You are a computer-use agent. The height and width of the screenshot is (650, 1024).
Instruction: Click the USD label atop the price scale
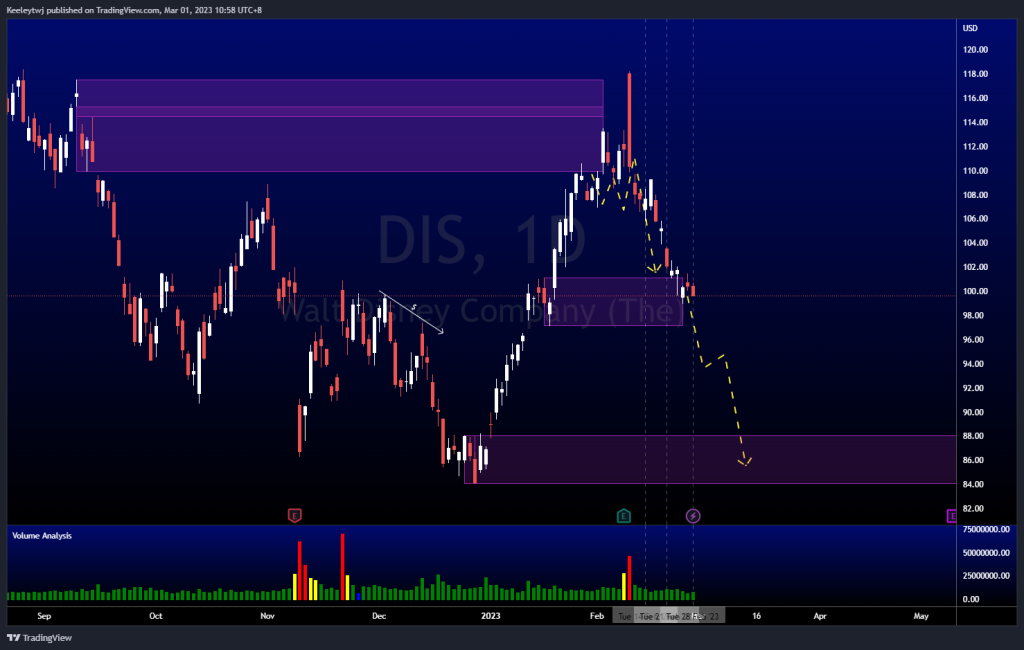pyautogui.click(x=968, y=29)
